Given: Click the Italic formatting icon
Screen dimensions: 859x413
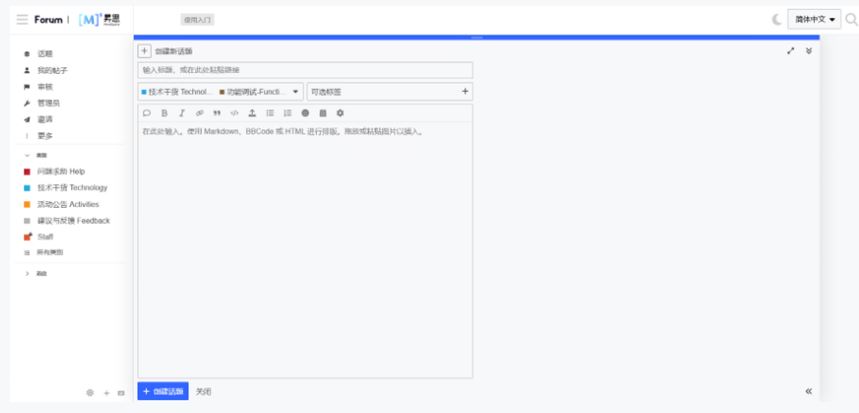Looking at the screenshot, I should 182,113.
